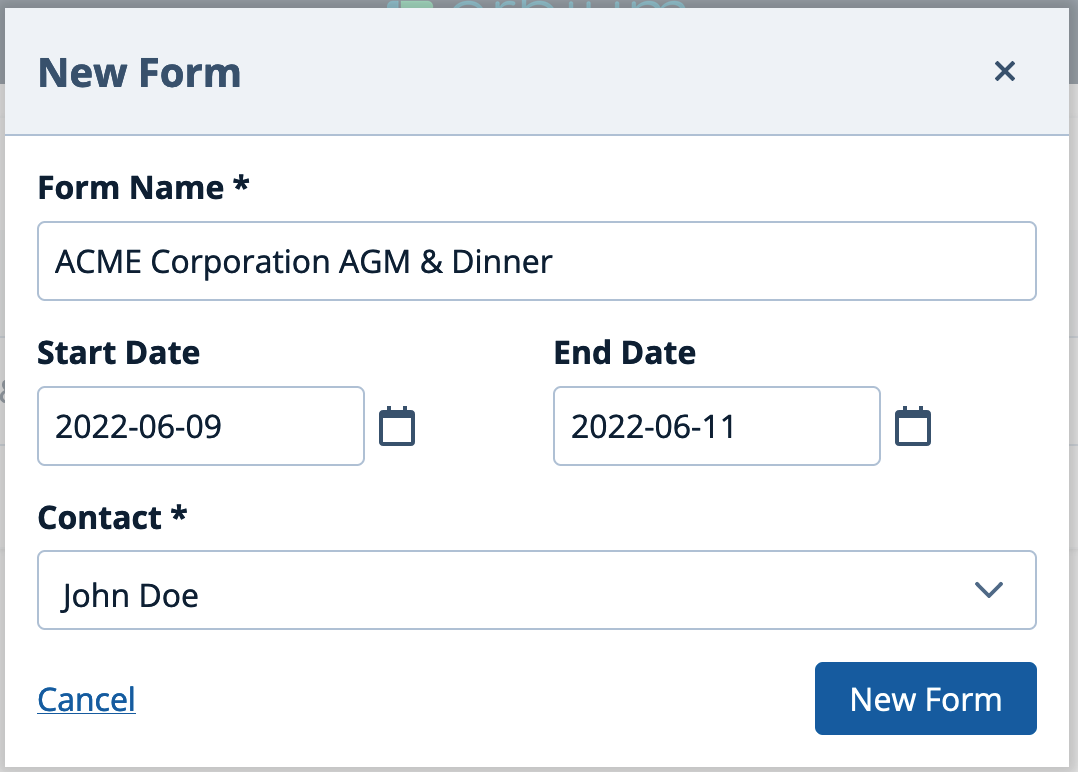Click the Start Date field showing 2022-06-09

click(200, 425)
